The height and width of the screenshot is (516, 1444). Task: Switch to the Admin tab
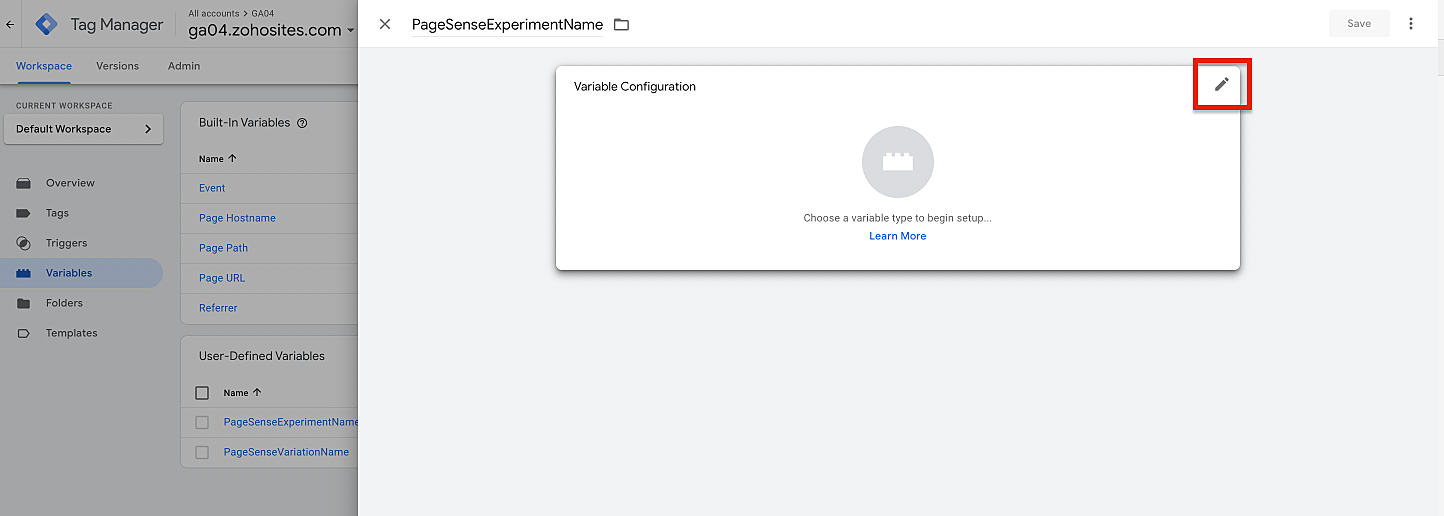184,66
